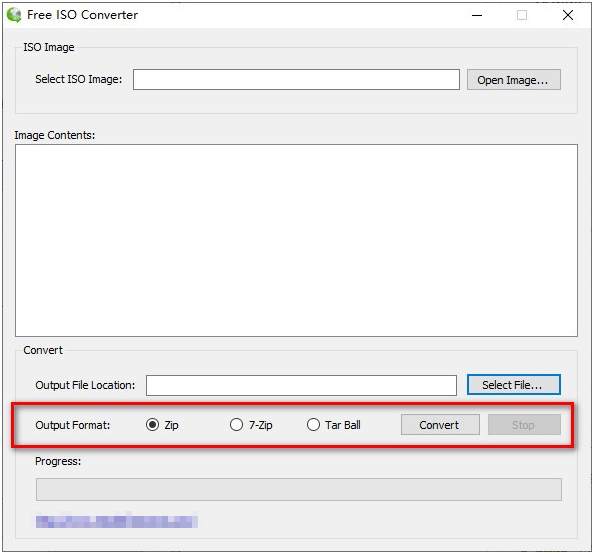
Task: Open the blurred link below progress bar
Action: click(117, 520)
